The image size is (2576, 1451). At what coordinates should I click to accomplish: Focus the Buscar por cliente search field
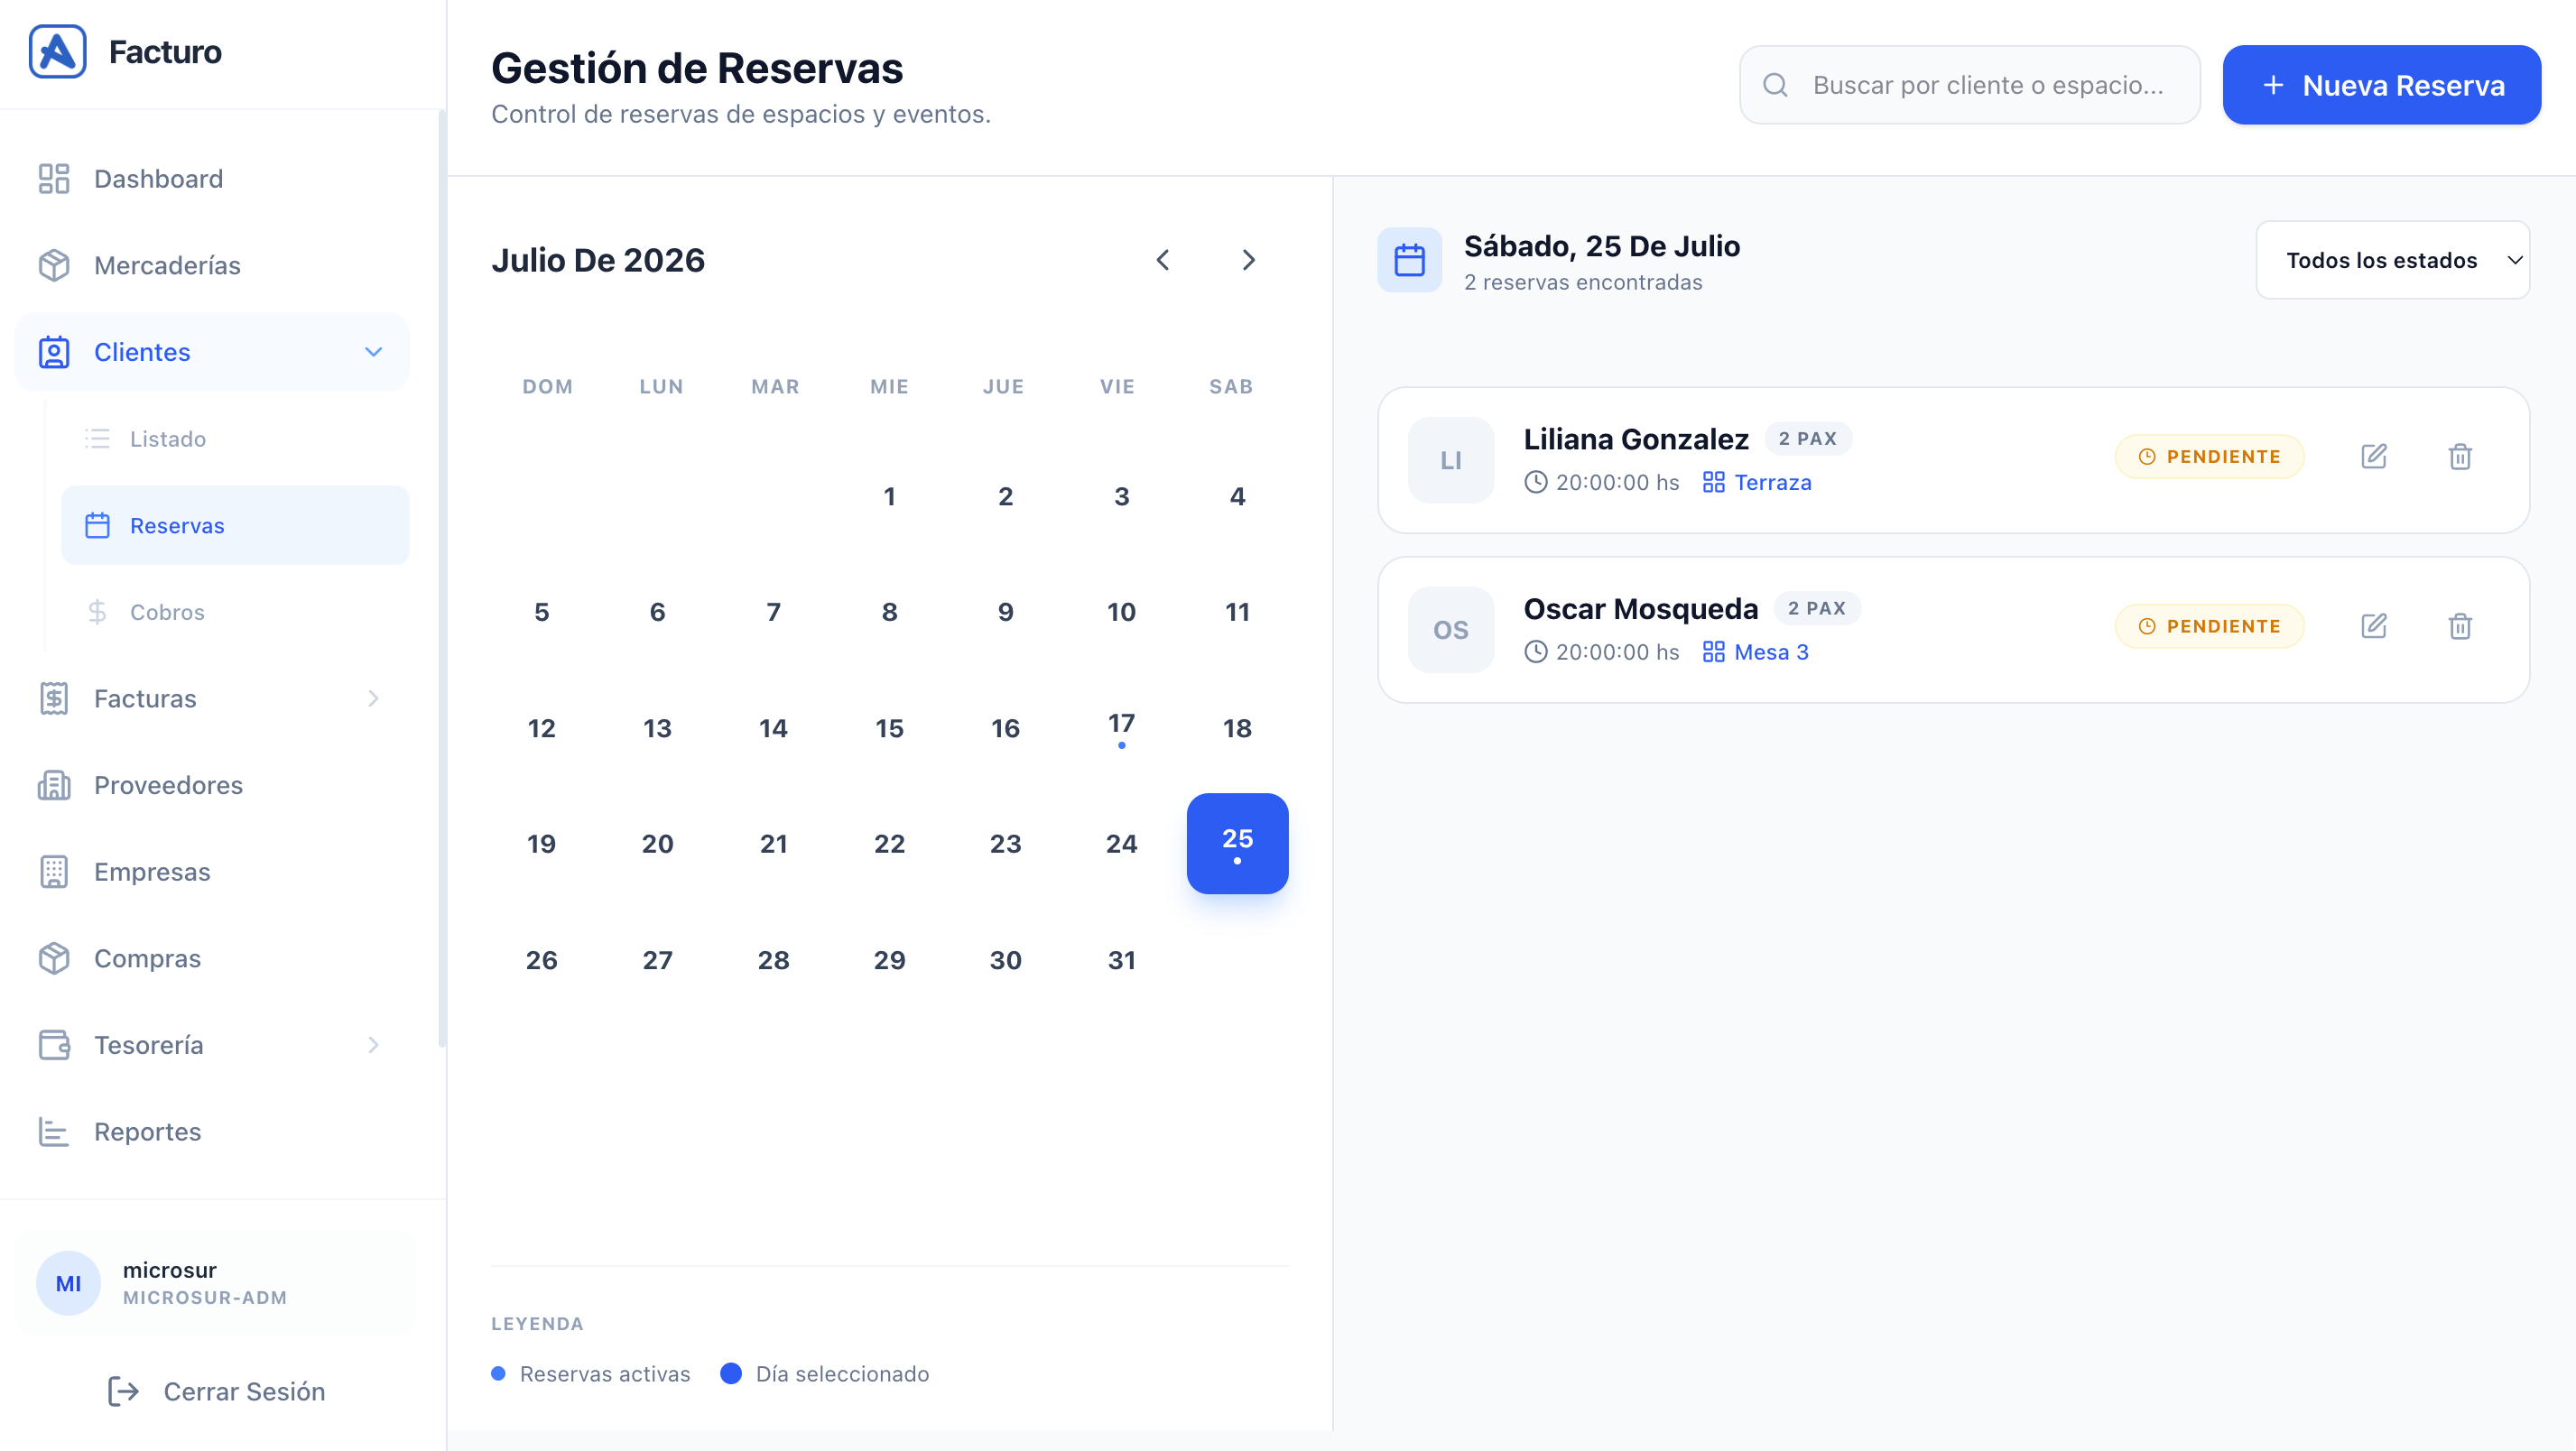tap(1969, 85)
